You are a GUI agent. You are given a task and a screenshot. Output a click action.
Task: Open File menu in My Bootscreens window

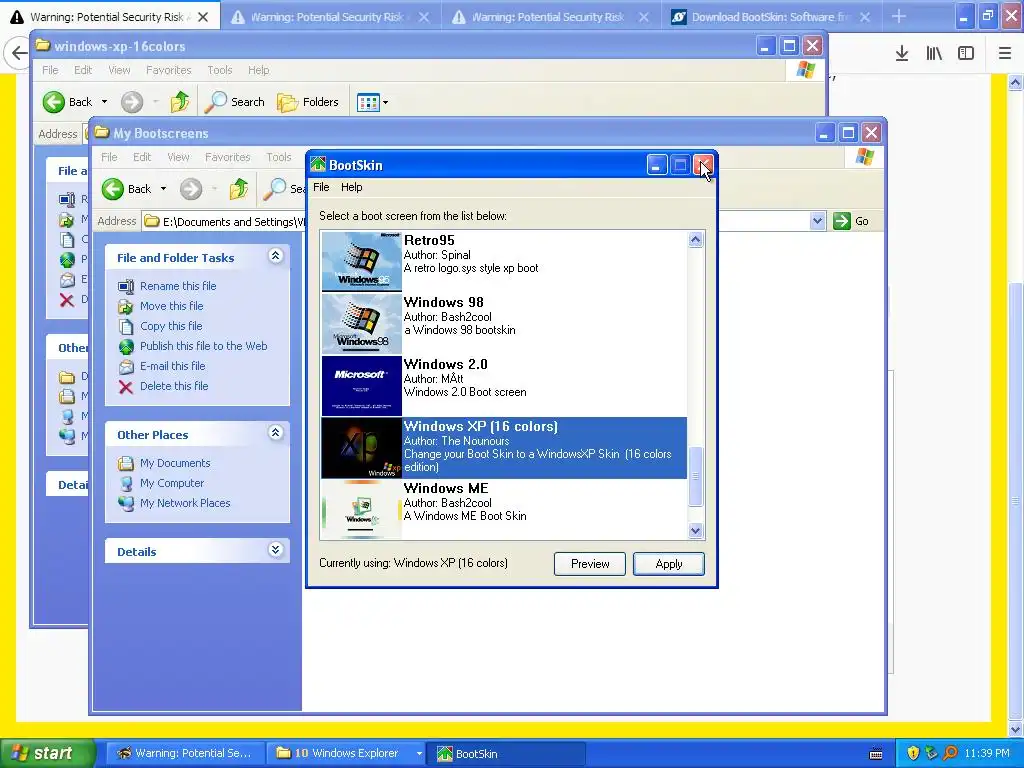[109, 157]
